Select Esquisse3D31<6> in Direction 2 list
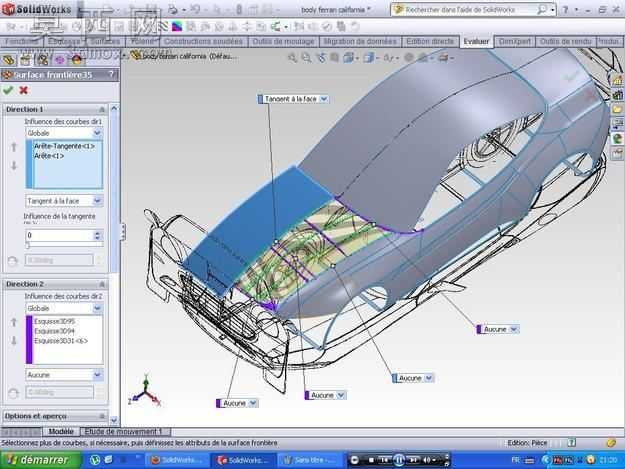 (61, 341)
